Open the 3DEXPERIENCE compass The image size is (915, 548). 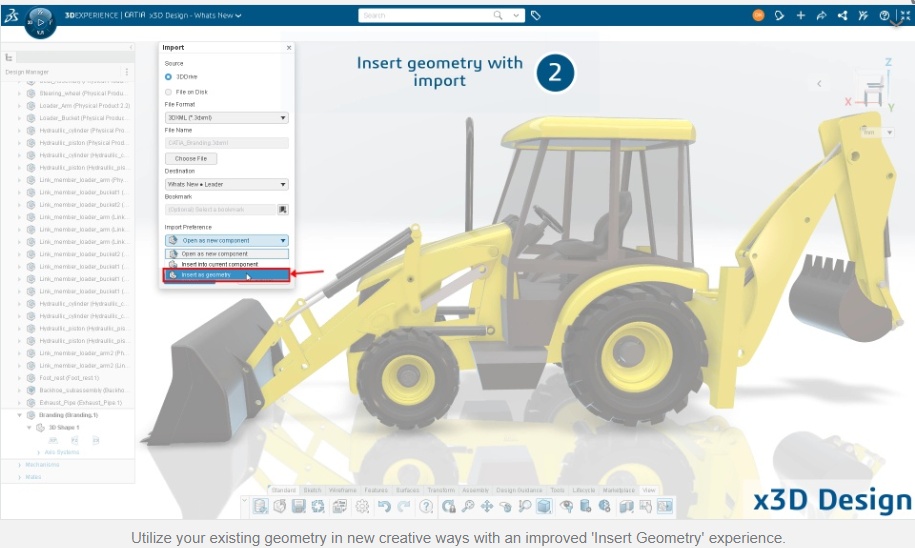pos(40,23)
